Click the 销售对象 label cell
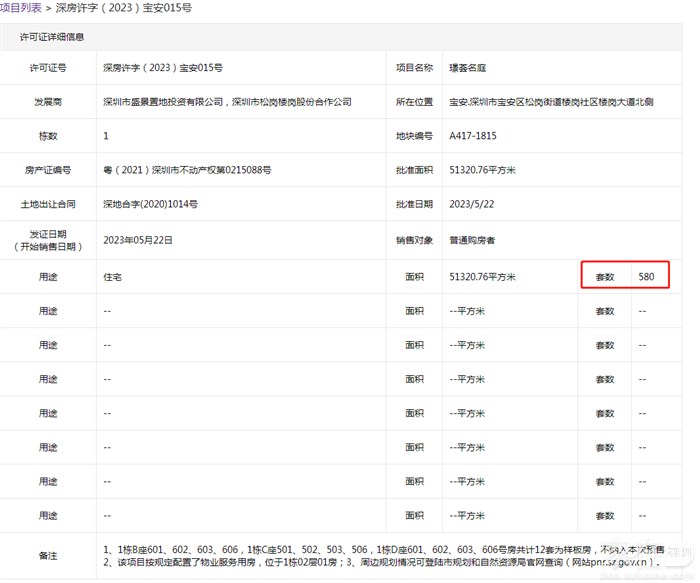 pos(414,241)
